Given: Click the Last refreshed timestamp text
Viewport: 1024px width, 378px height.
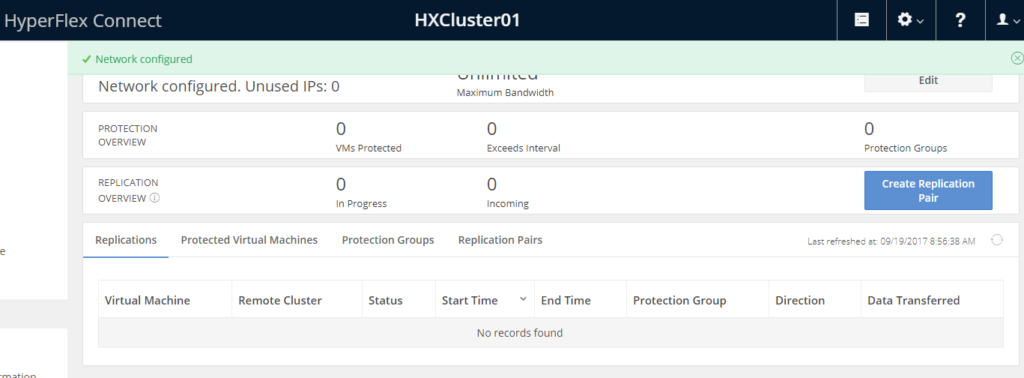Looking at the screenshot, I should [x=891, y=242].
